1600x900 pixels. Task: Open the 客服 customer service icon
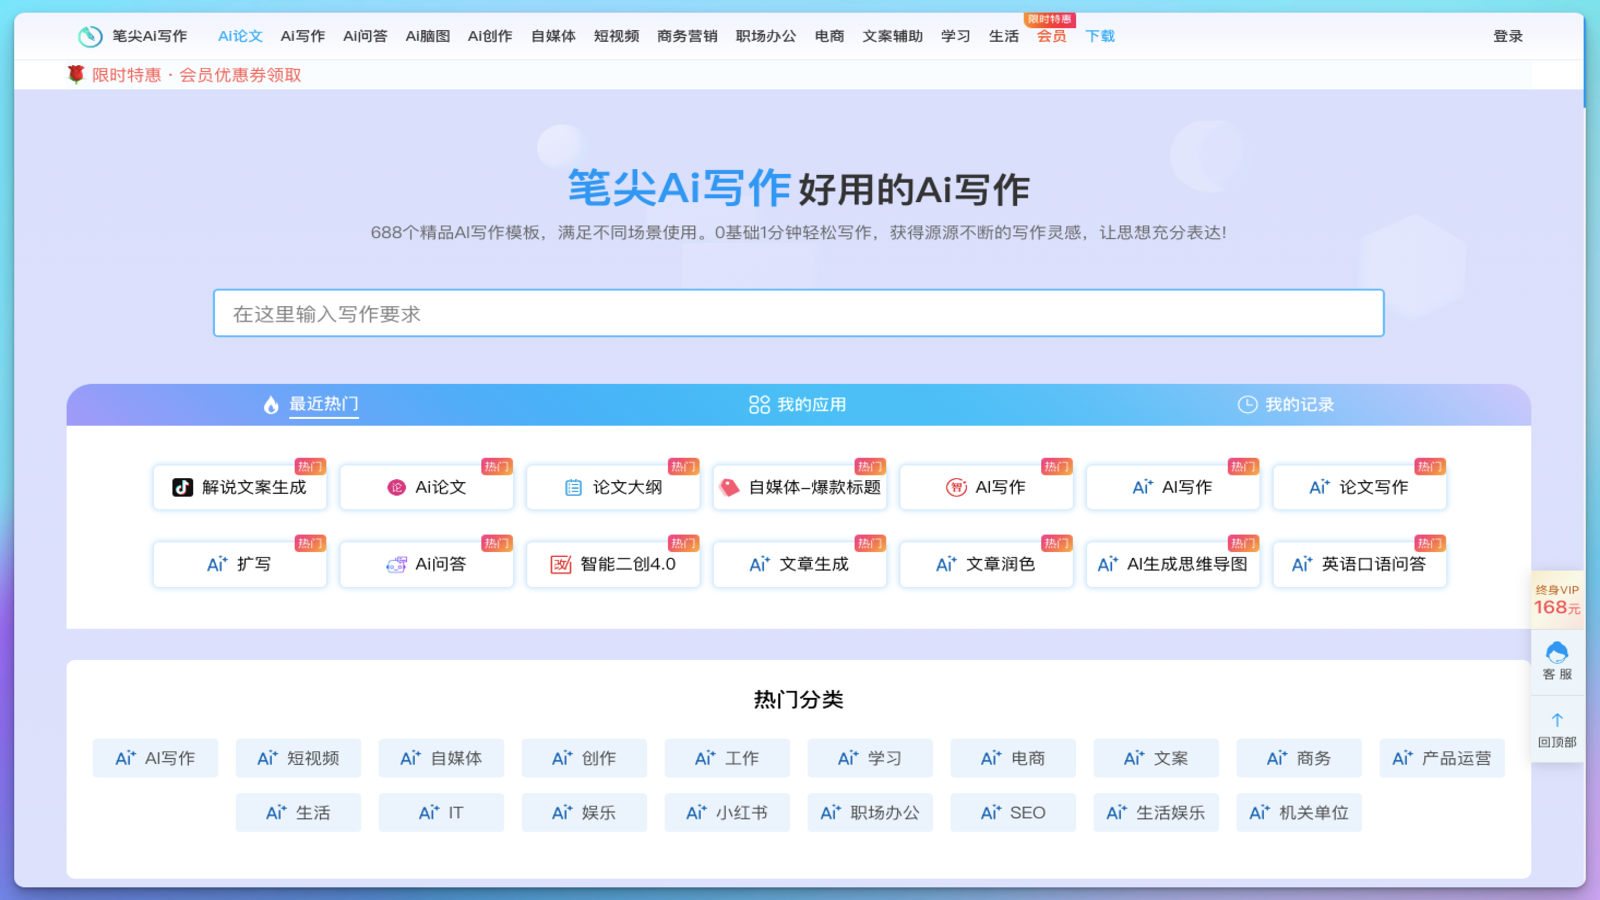click(x=1557, y=654)
